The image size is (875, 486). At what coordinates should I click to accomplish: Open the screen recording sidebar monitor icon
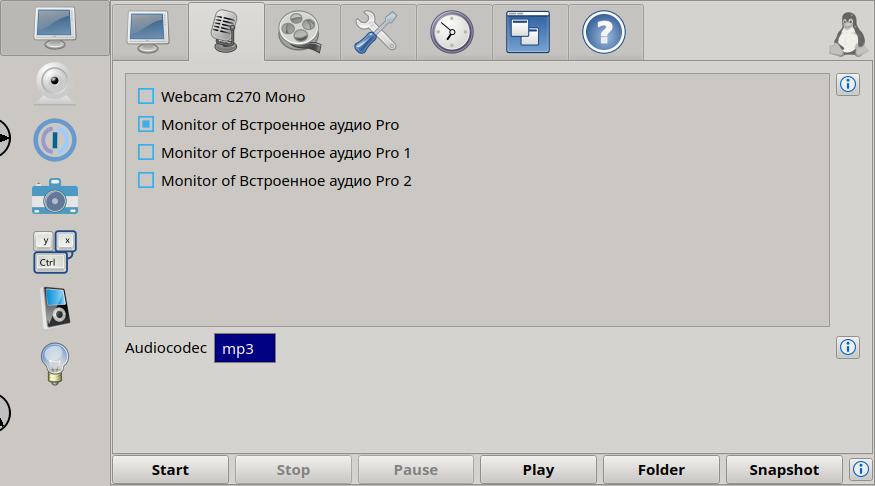[55, 28]
